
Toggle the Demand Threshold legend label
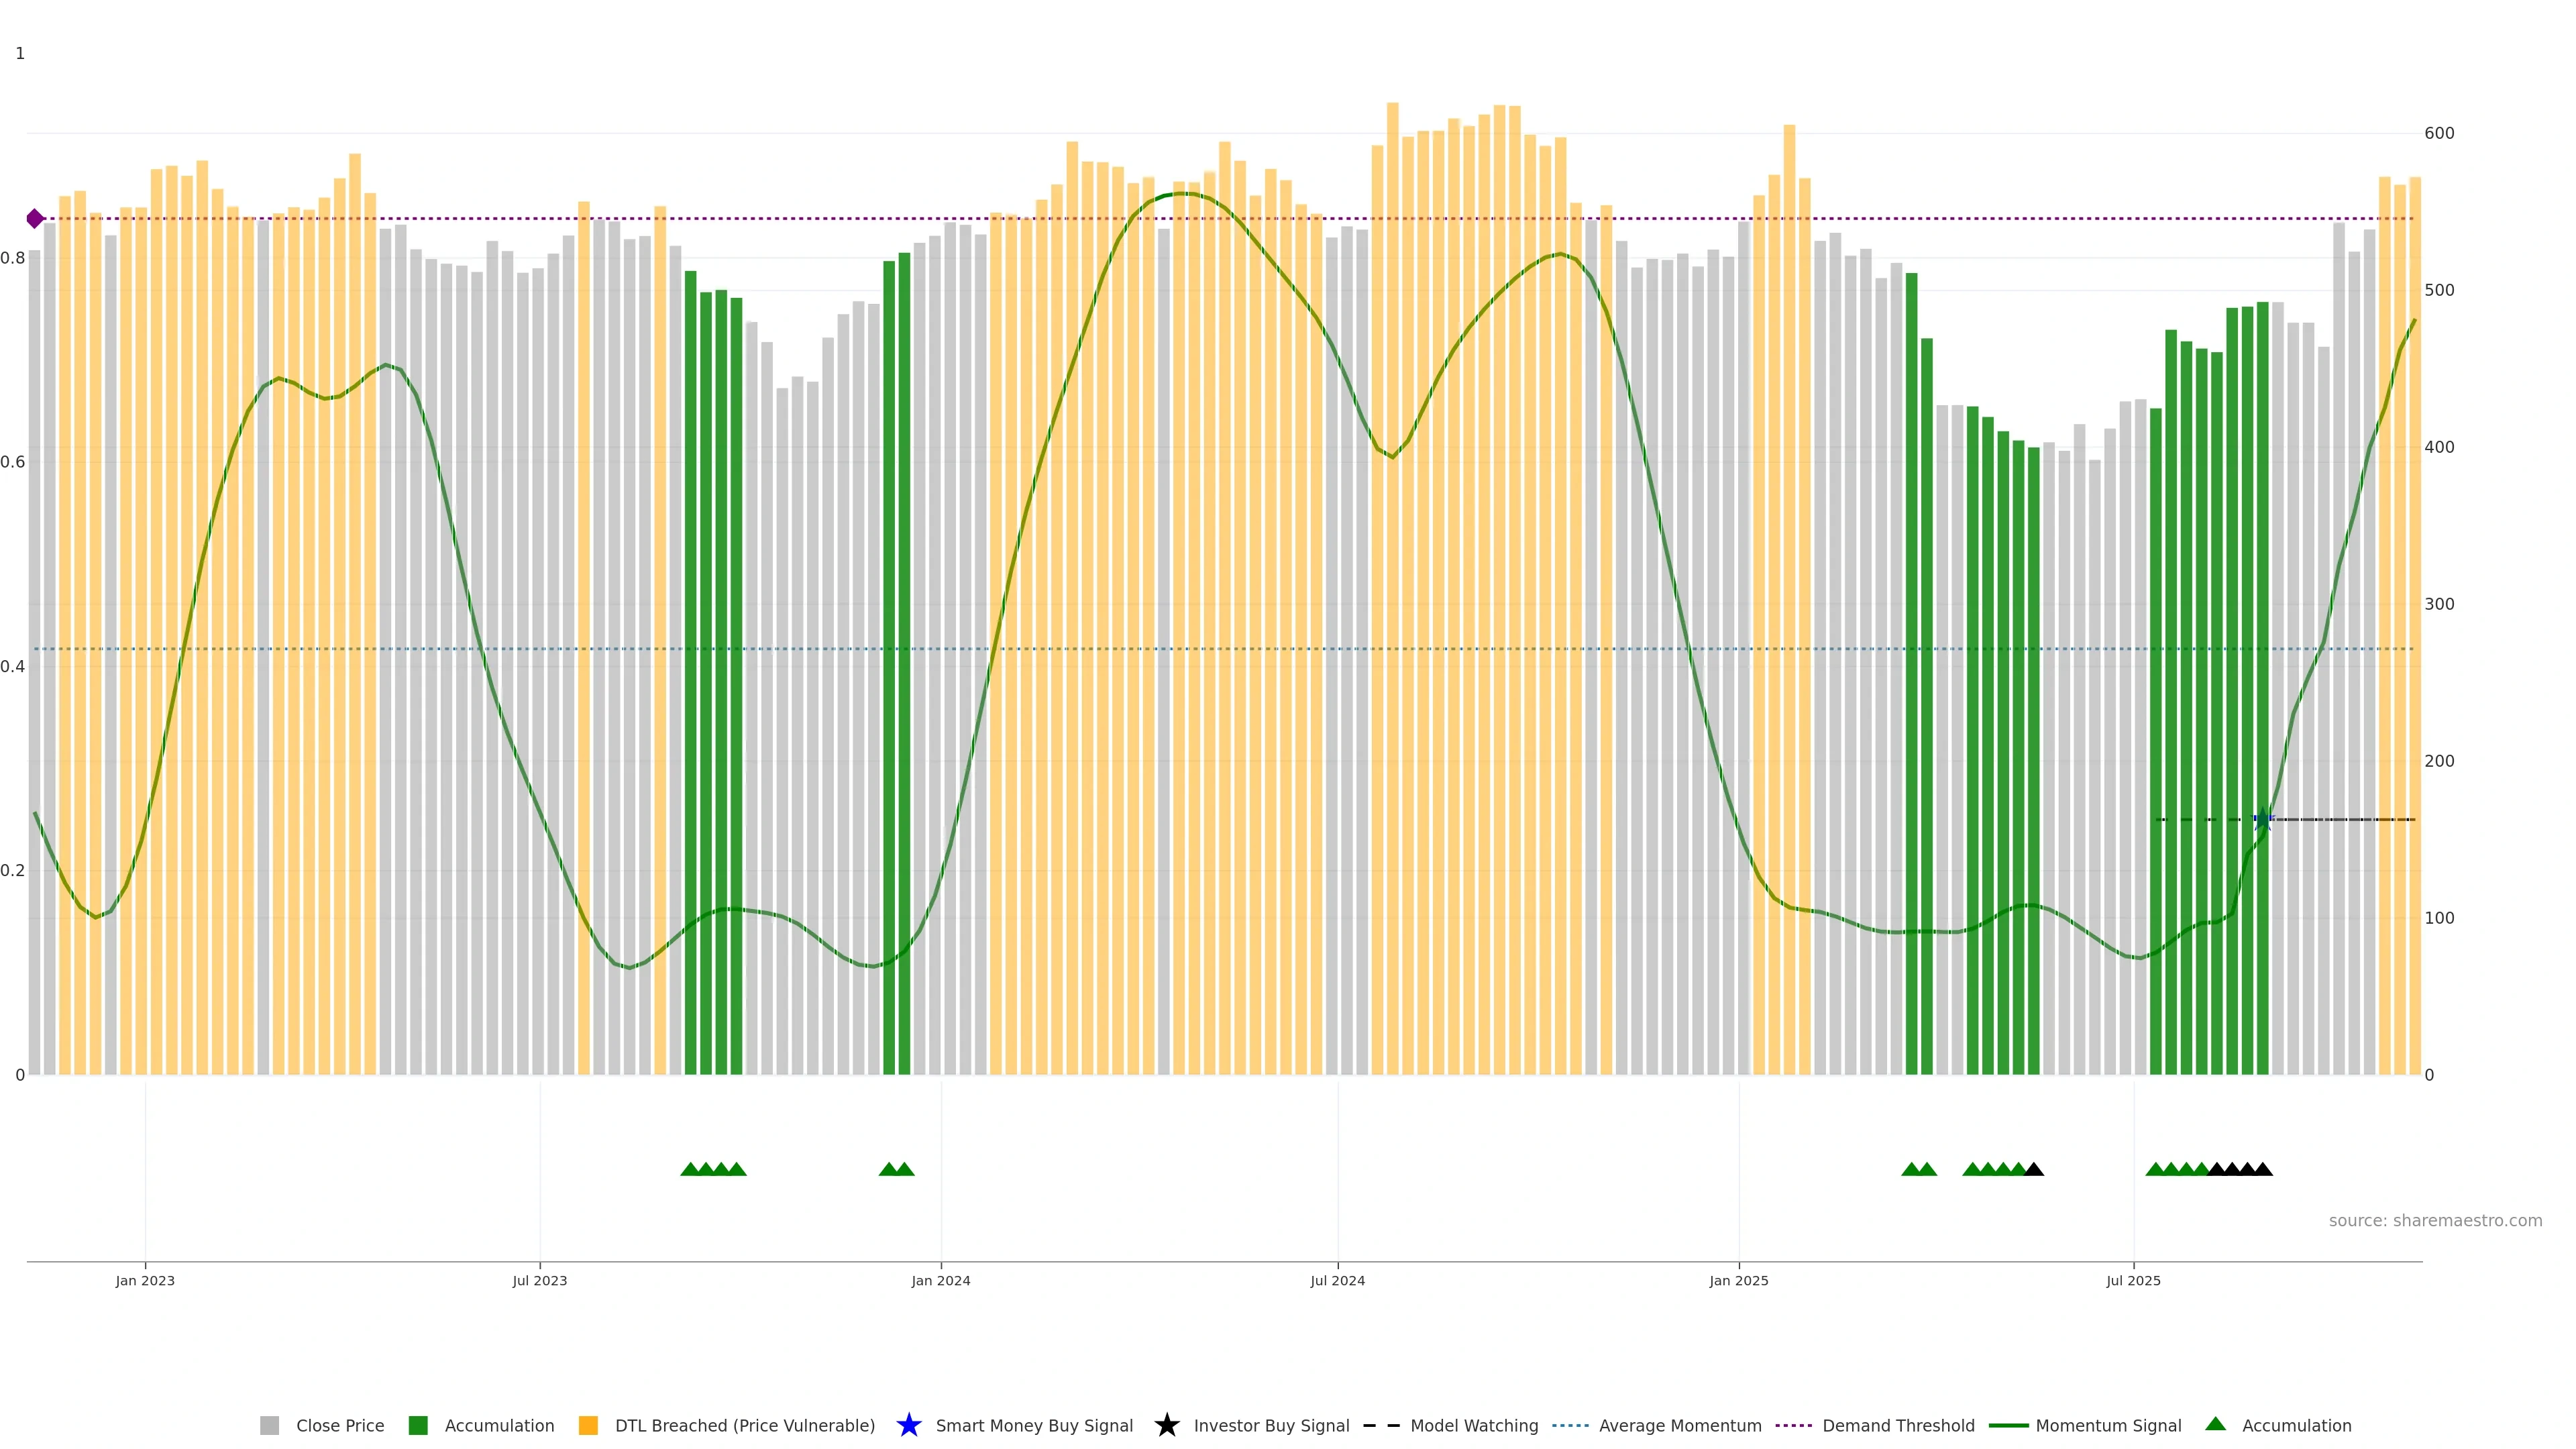[x=1898, y=1425]
